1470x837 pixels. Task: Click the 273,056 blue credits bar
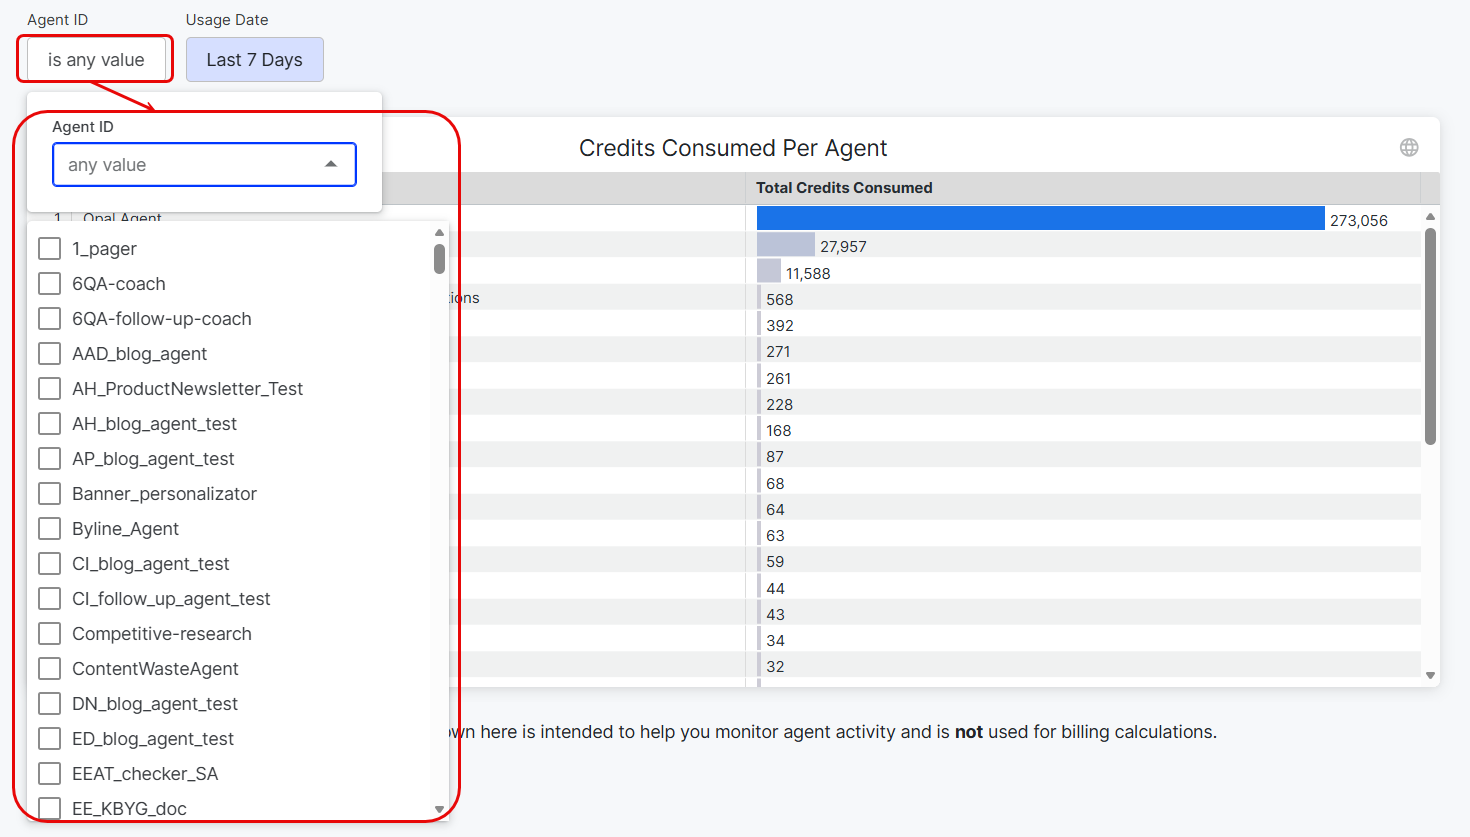pyautogui.click(x=1040, y=219)
